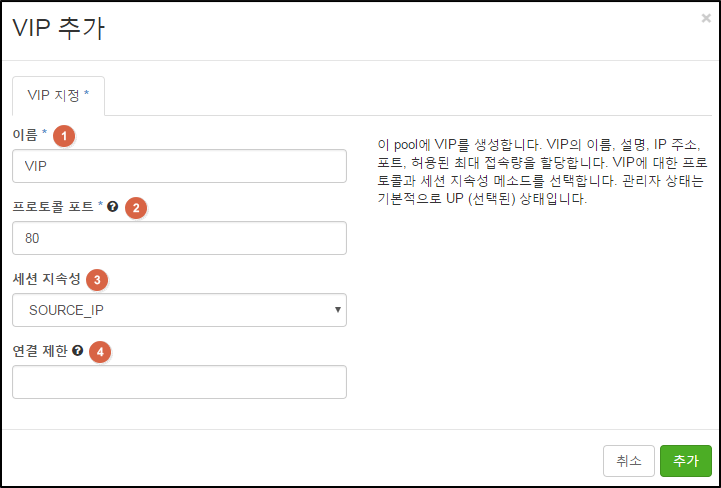Screen dimensions: 721x488
Task: Open the 세션 지속성 SOURCE_IP dropdown
Action: click(179, 310)
